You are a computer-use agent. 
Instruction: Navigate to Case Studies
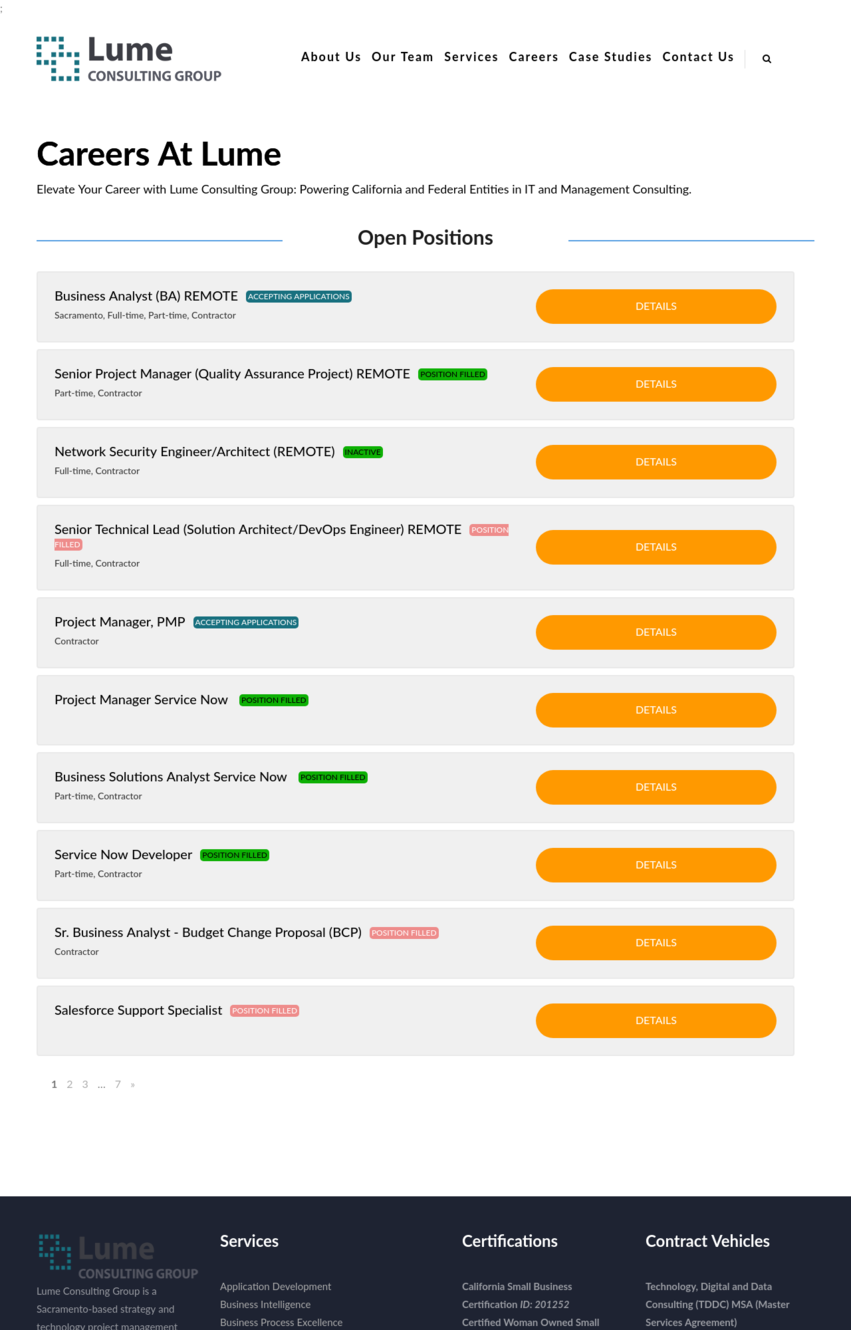pos(610,57)
